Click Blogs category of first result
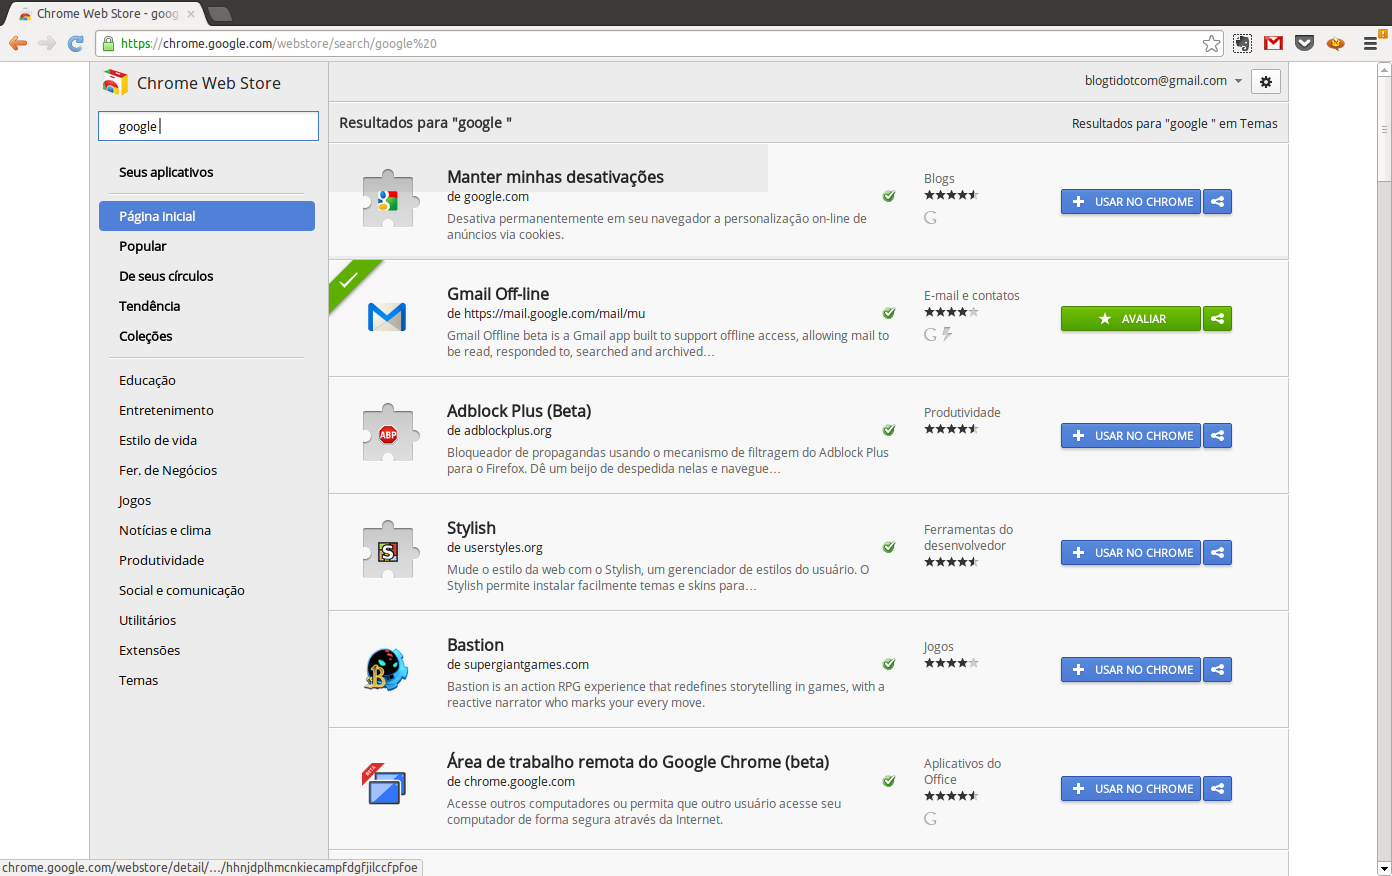Screen dimensions: 1392x876 (x=939, y=178)
